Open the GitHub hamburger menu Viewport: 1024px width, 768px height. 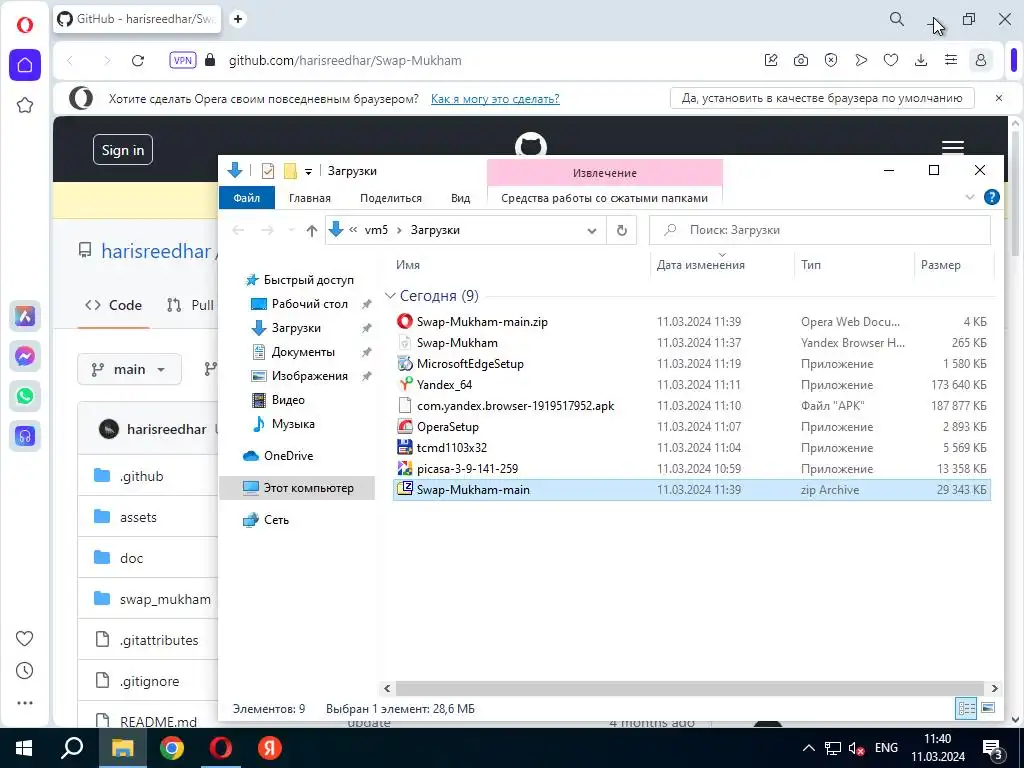click(x=953, y=146)
